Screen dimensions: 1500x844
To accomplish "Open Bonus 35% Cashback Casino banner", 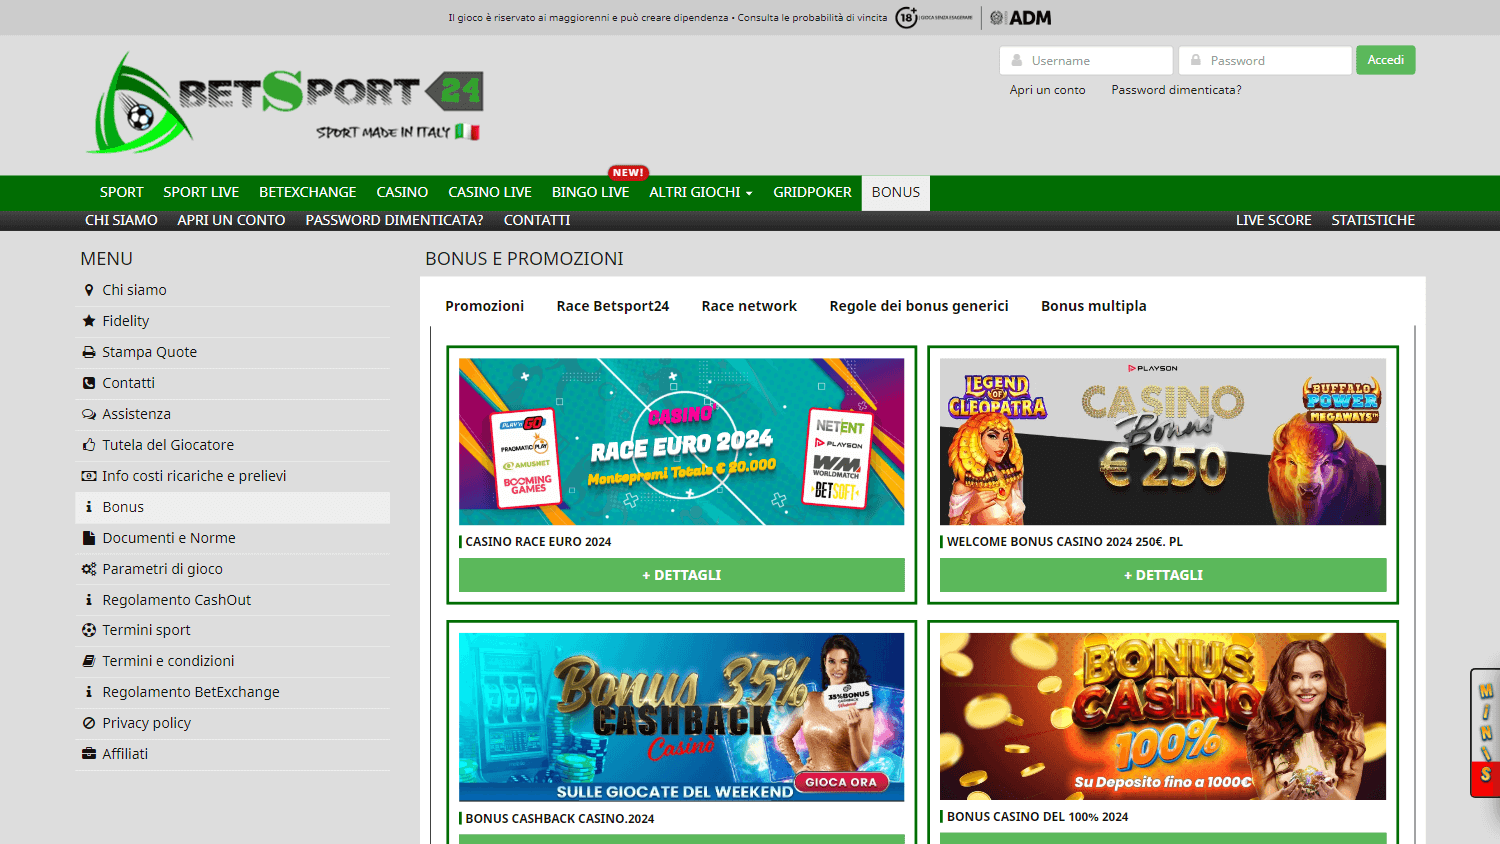I will pyautogui.click(x=682, y=717).
